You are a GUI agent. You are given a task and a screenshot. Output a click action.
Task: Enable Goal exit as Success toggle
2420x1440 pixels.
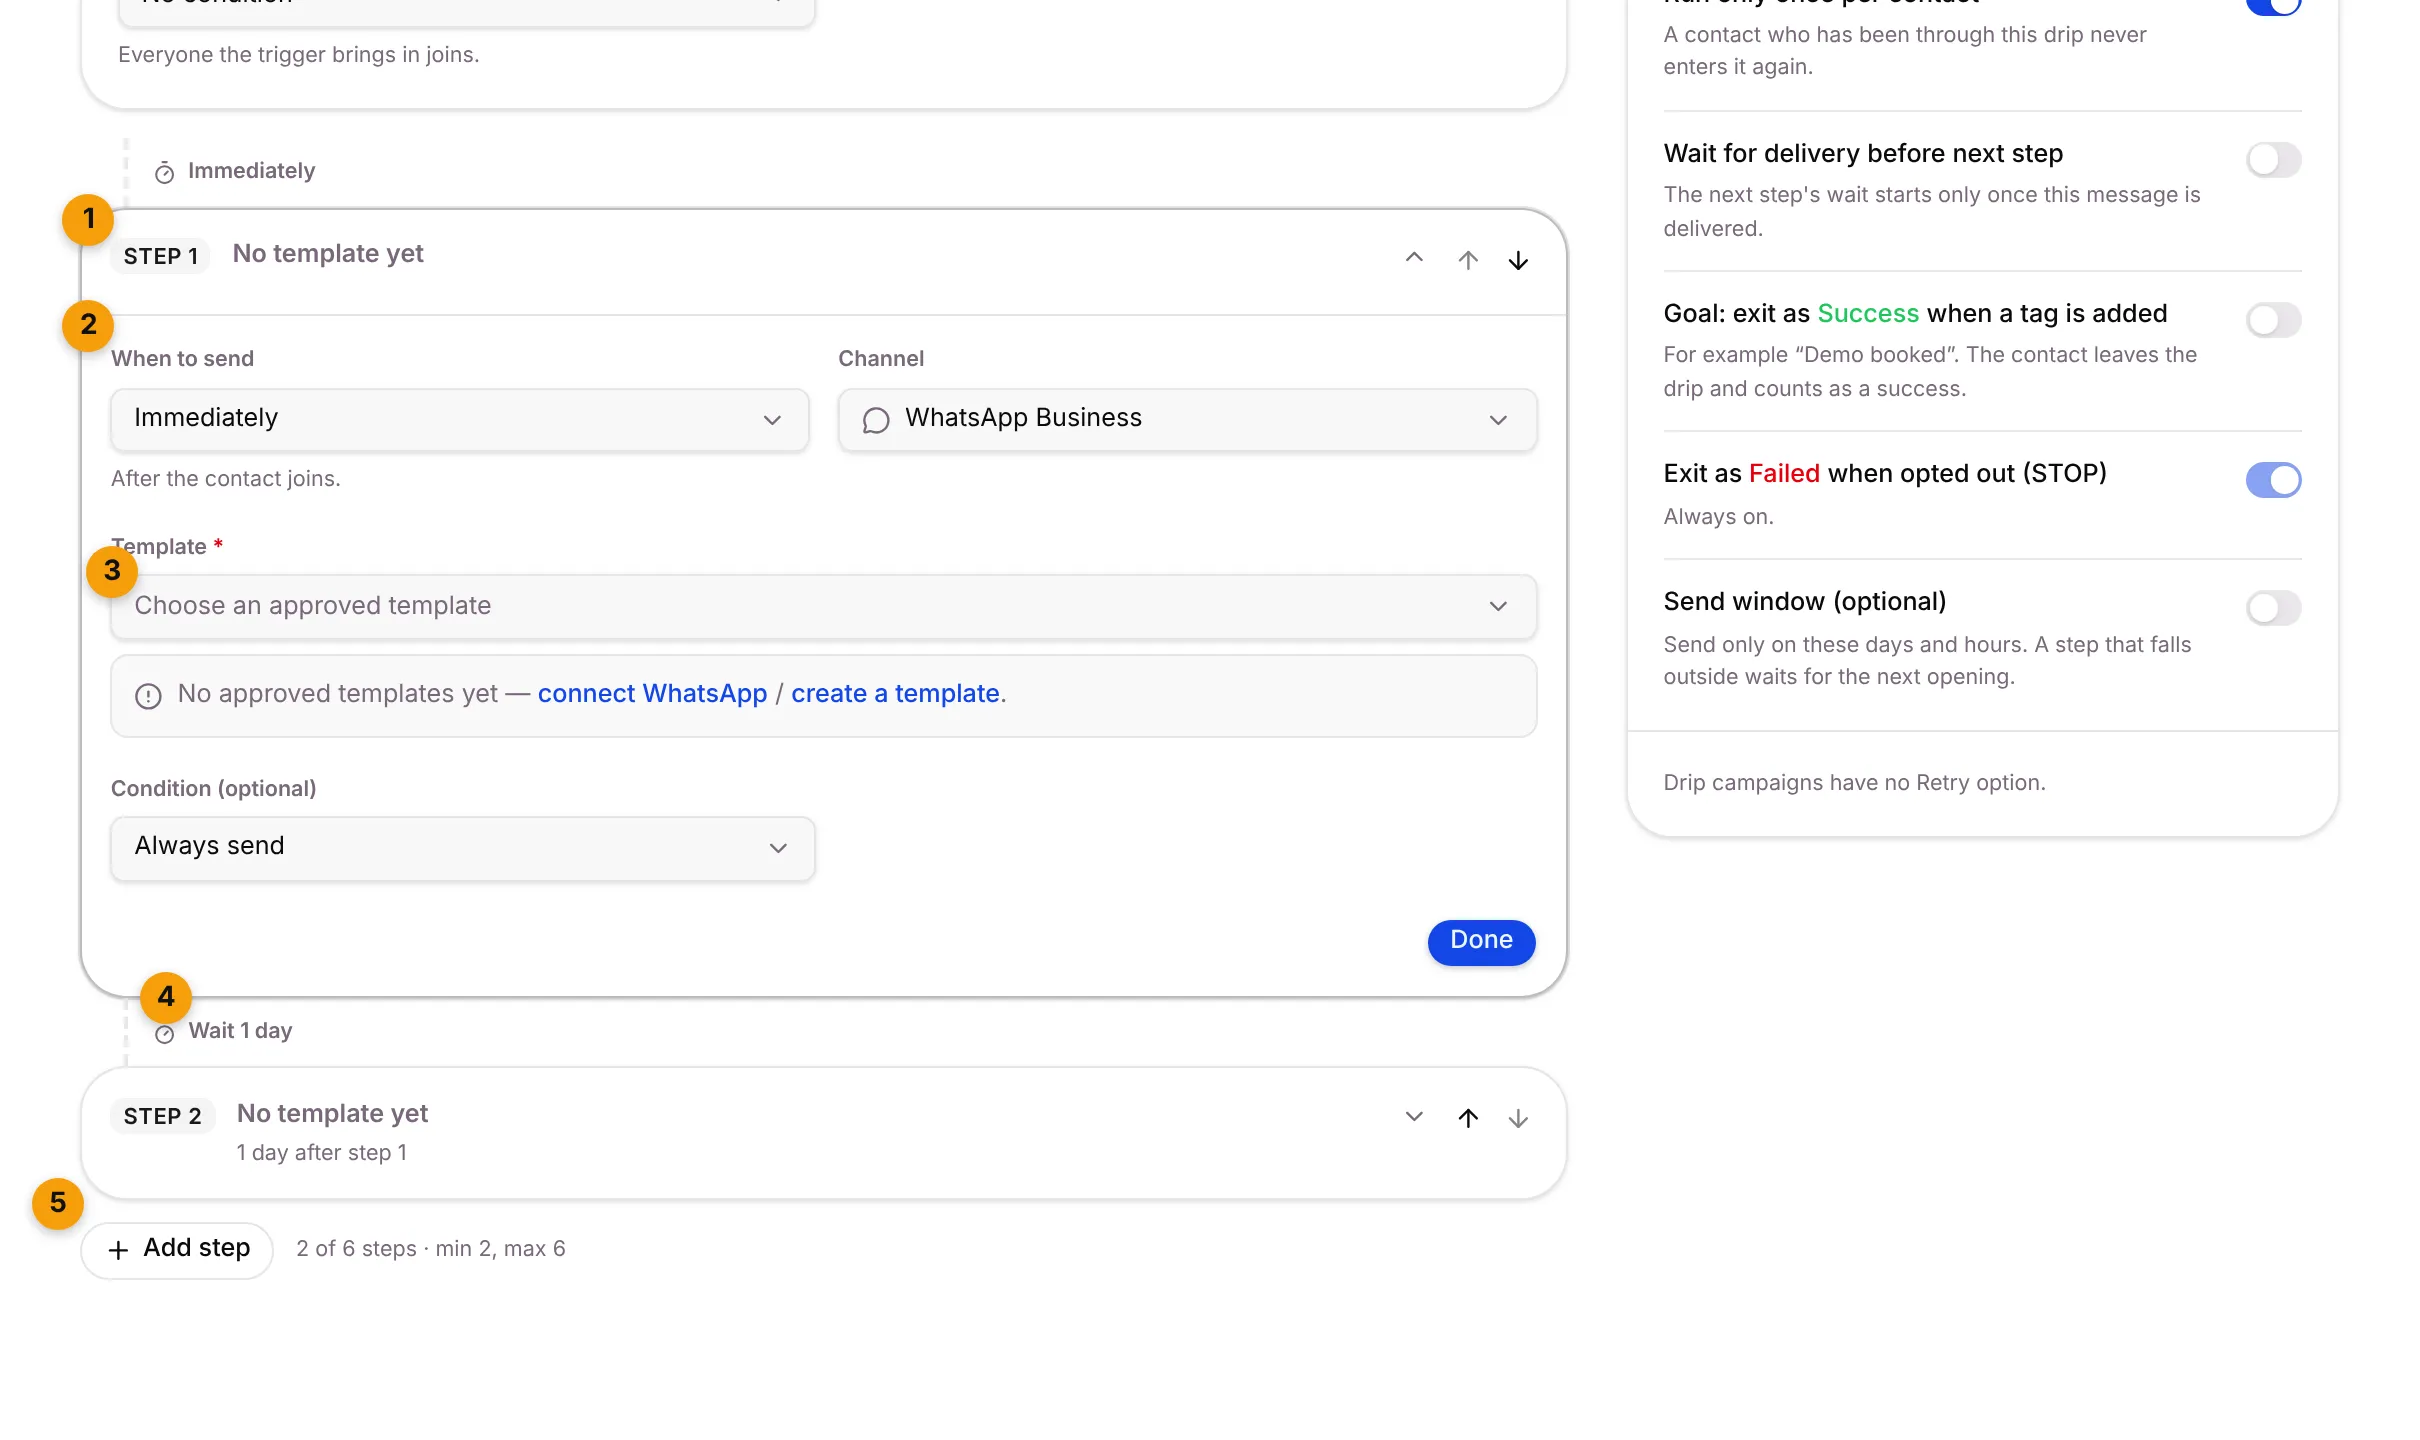[x=2273, y=320]
